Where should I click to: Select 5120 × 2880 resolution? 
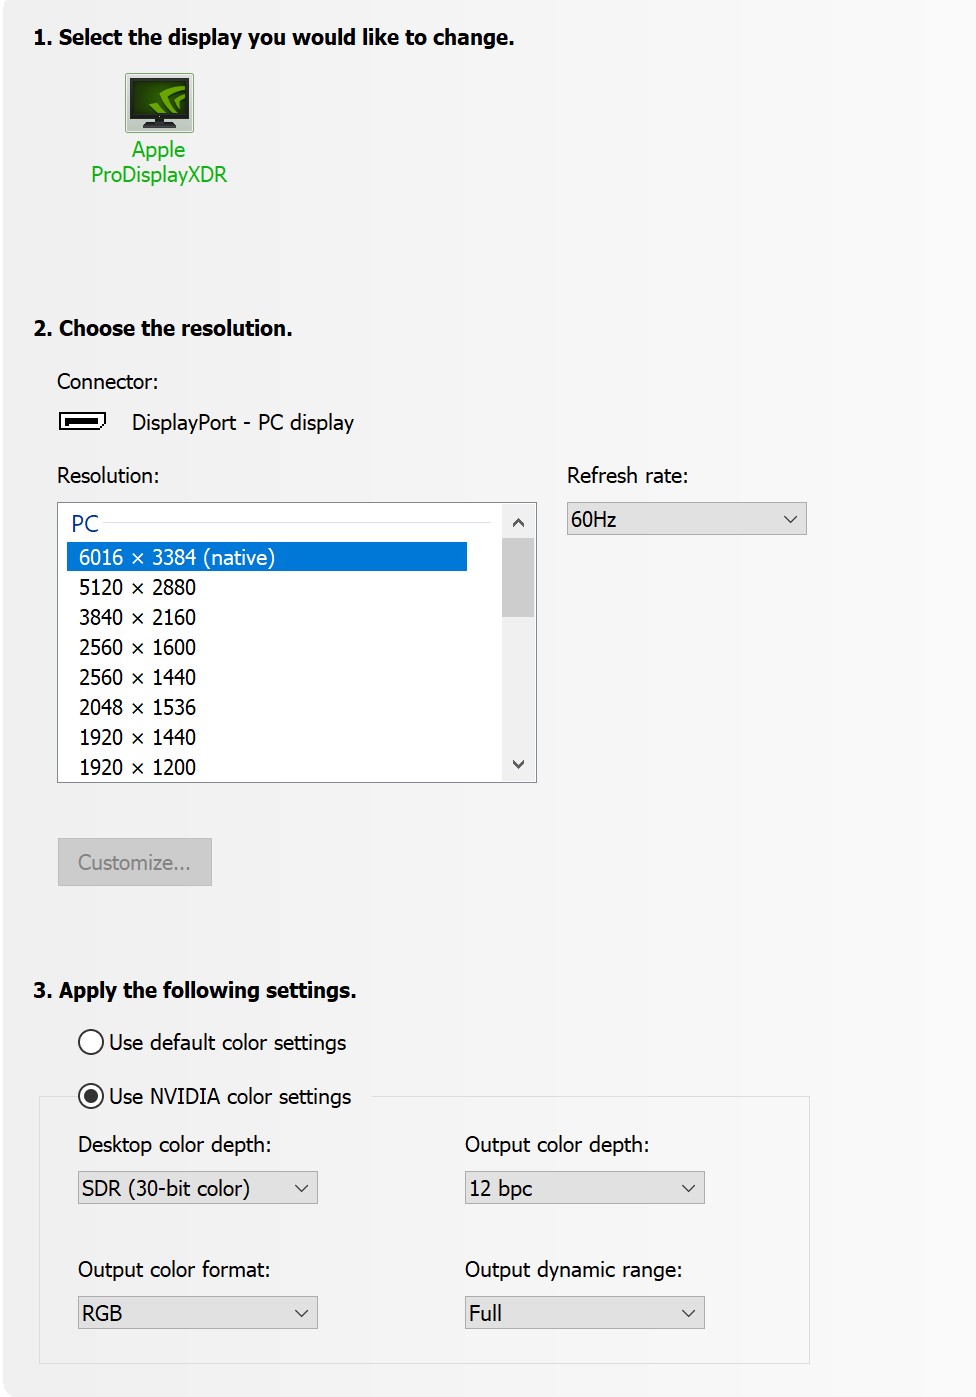point(138,587)
